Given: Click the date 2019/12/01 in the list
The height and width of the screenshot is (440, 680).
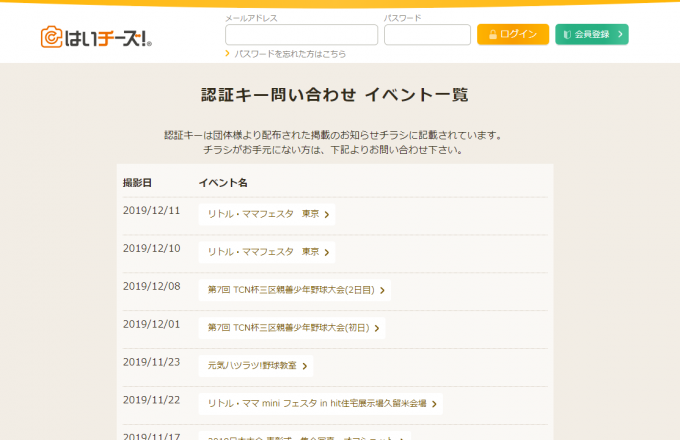Looking at the screenshot, I should pyautogui.click(x=151, y=324).
